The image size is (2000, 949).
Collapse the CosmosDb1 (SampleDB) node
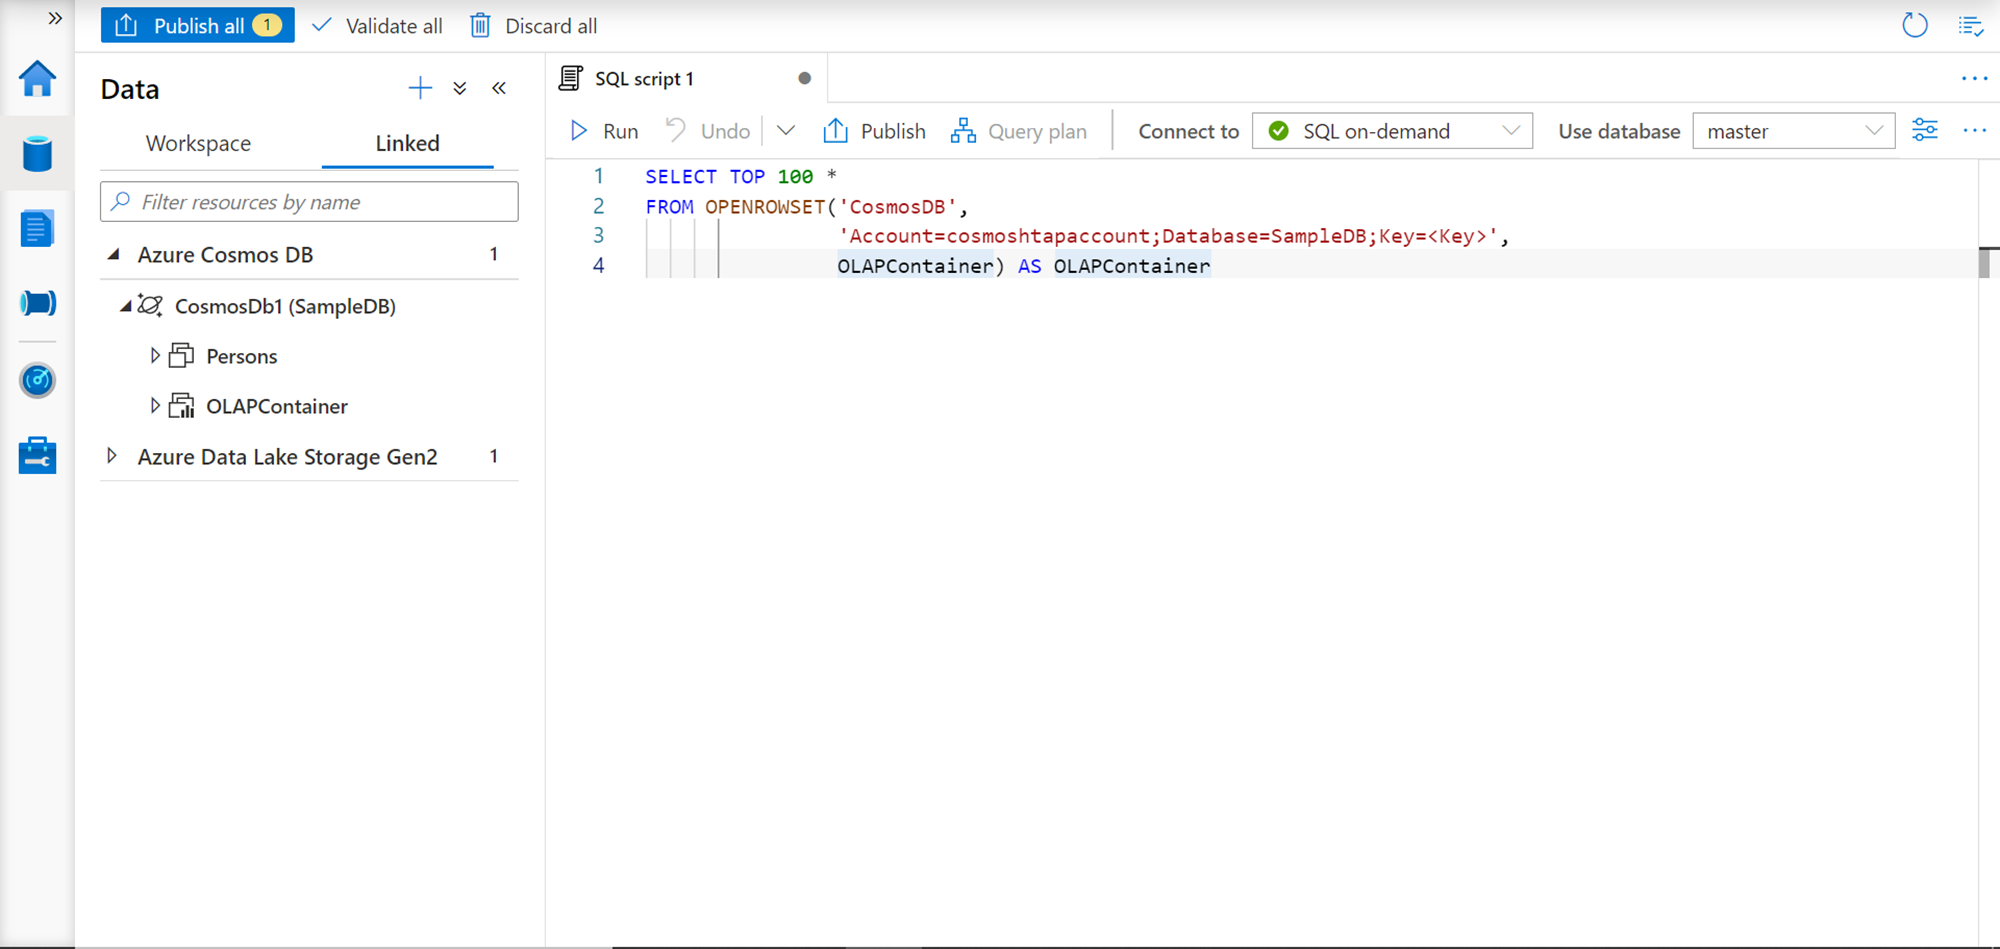pyautogui.click(x=125, y=307)
